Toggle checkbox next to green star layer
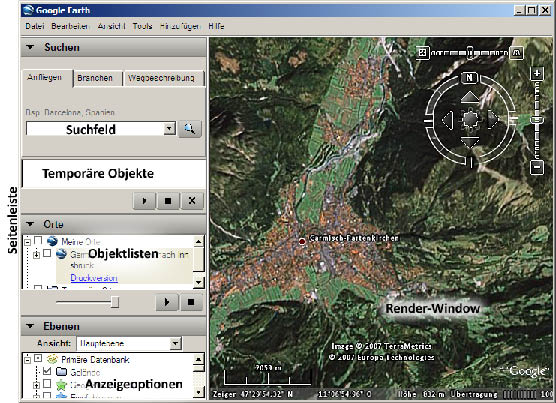The image size is (556, 403). point(47,384)
